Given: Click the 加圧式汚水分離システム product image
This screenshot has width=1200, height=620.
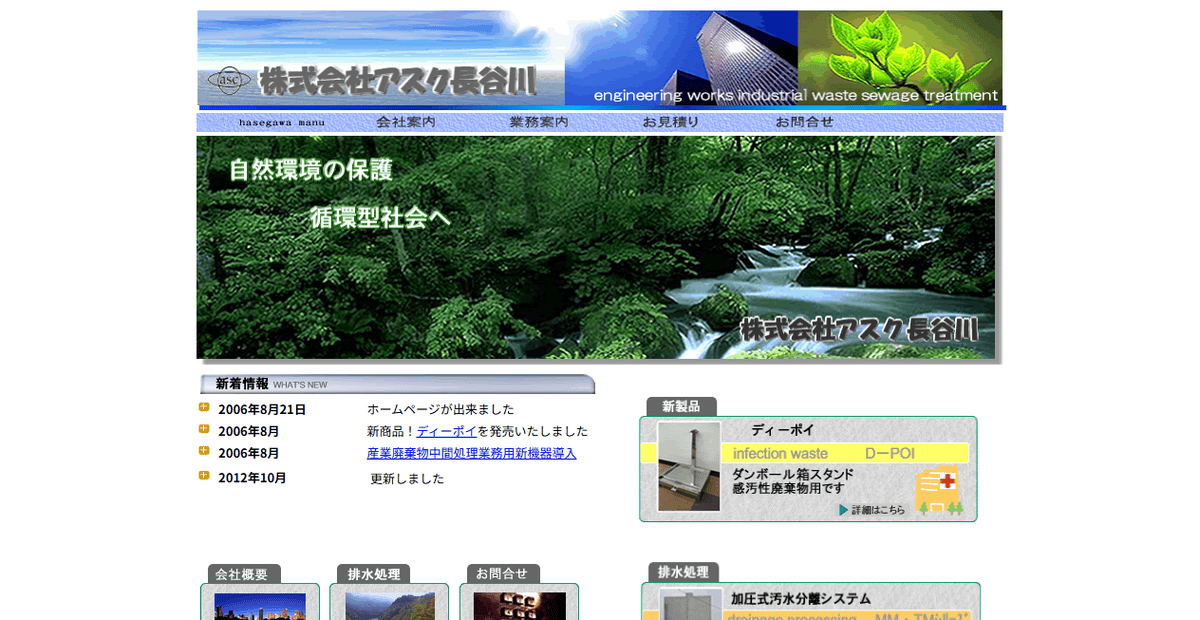Looking at the screenshot, I should (x=689, y=605).
